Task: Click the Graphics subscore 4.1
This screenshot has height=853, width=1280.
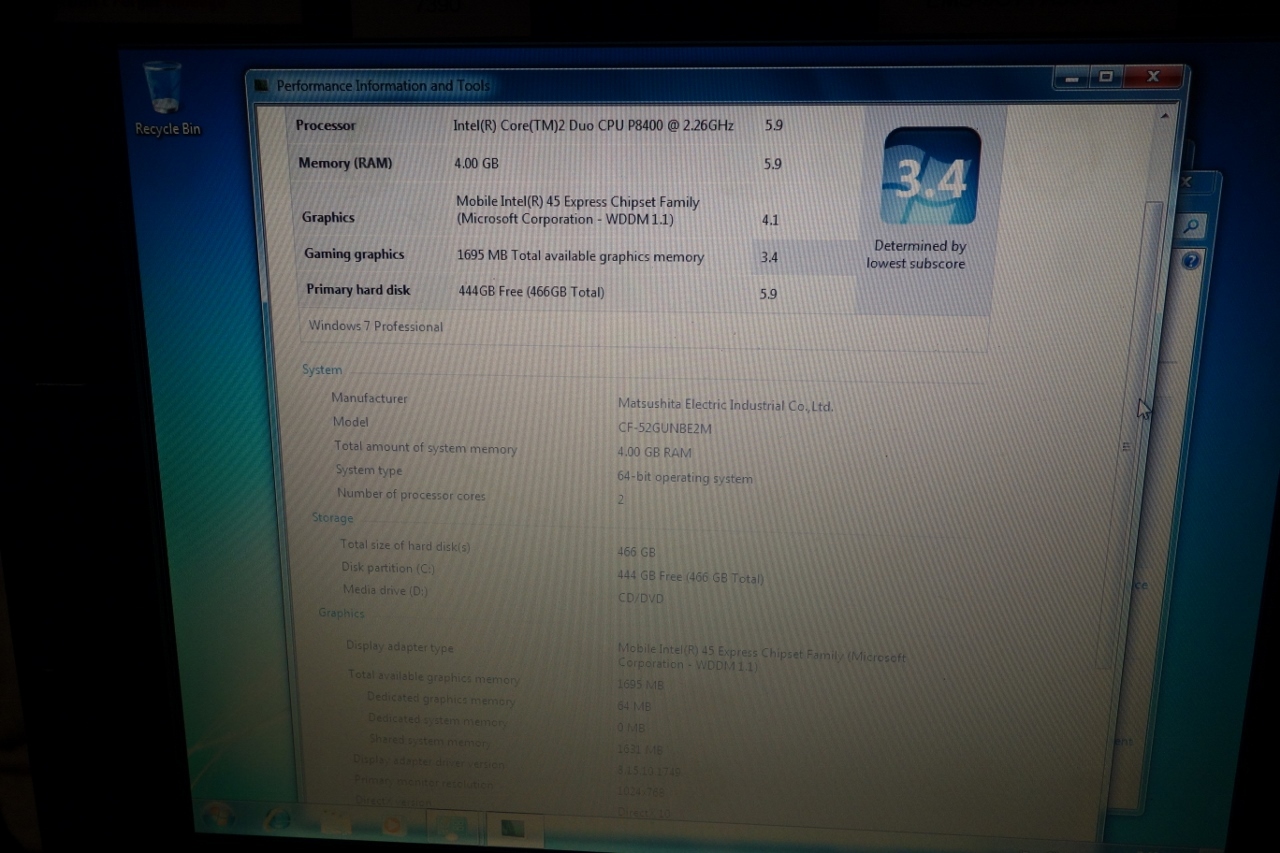Action: 769,220
